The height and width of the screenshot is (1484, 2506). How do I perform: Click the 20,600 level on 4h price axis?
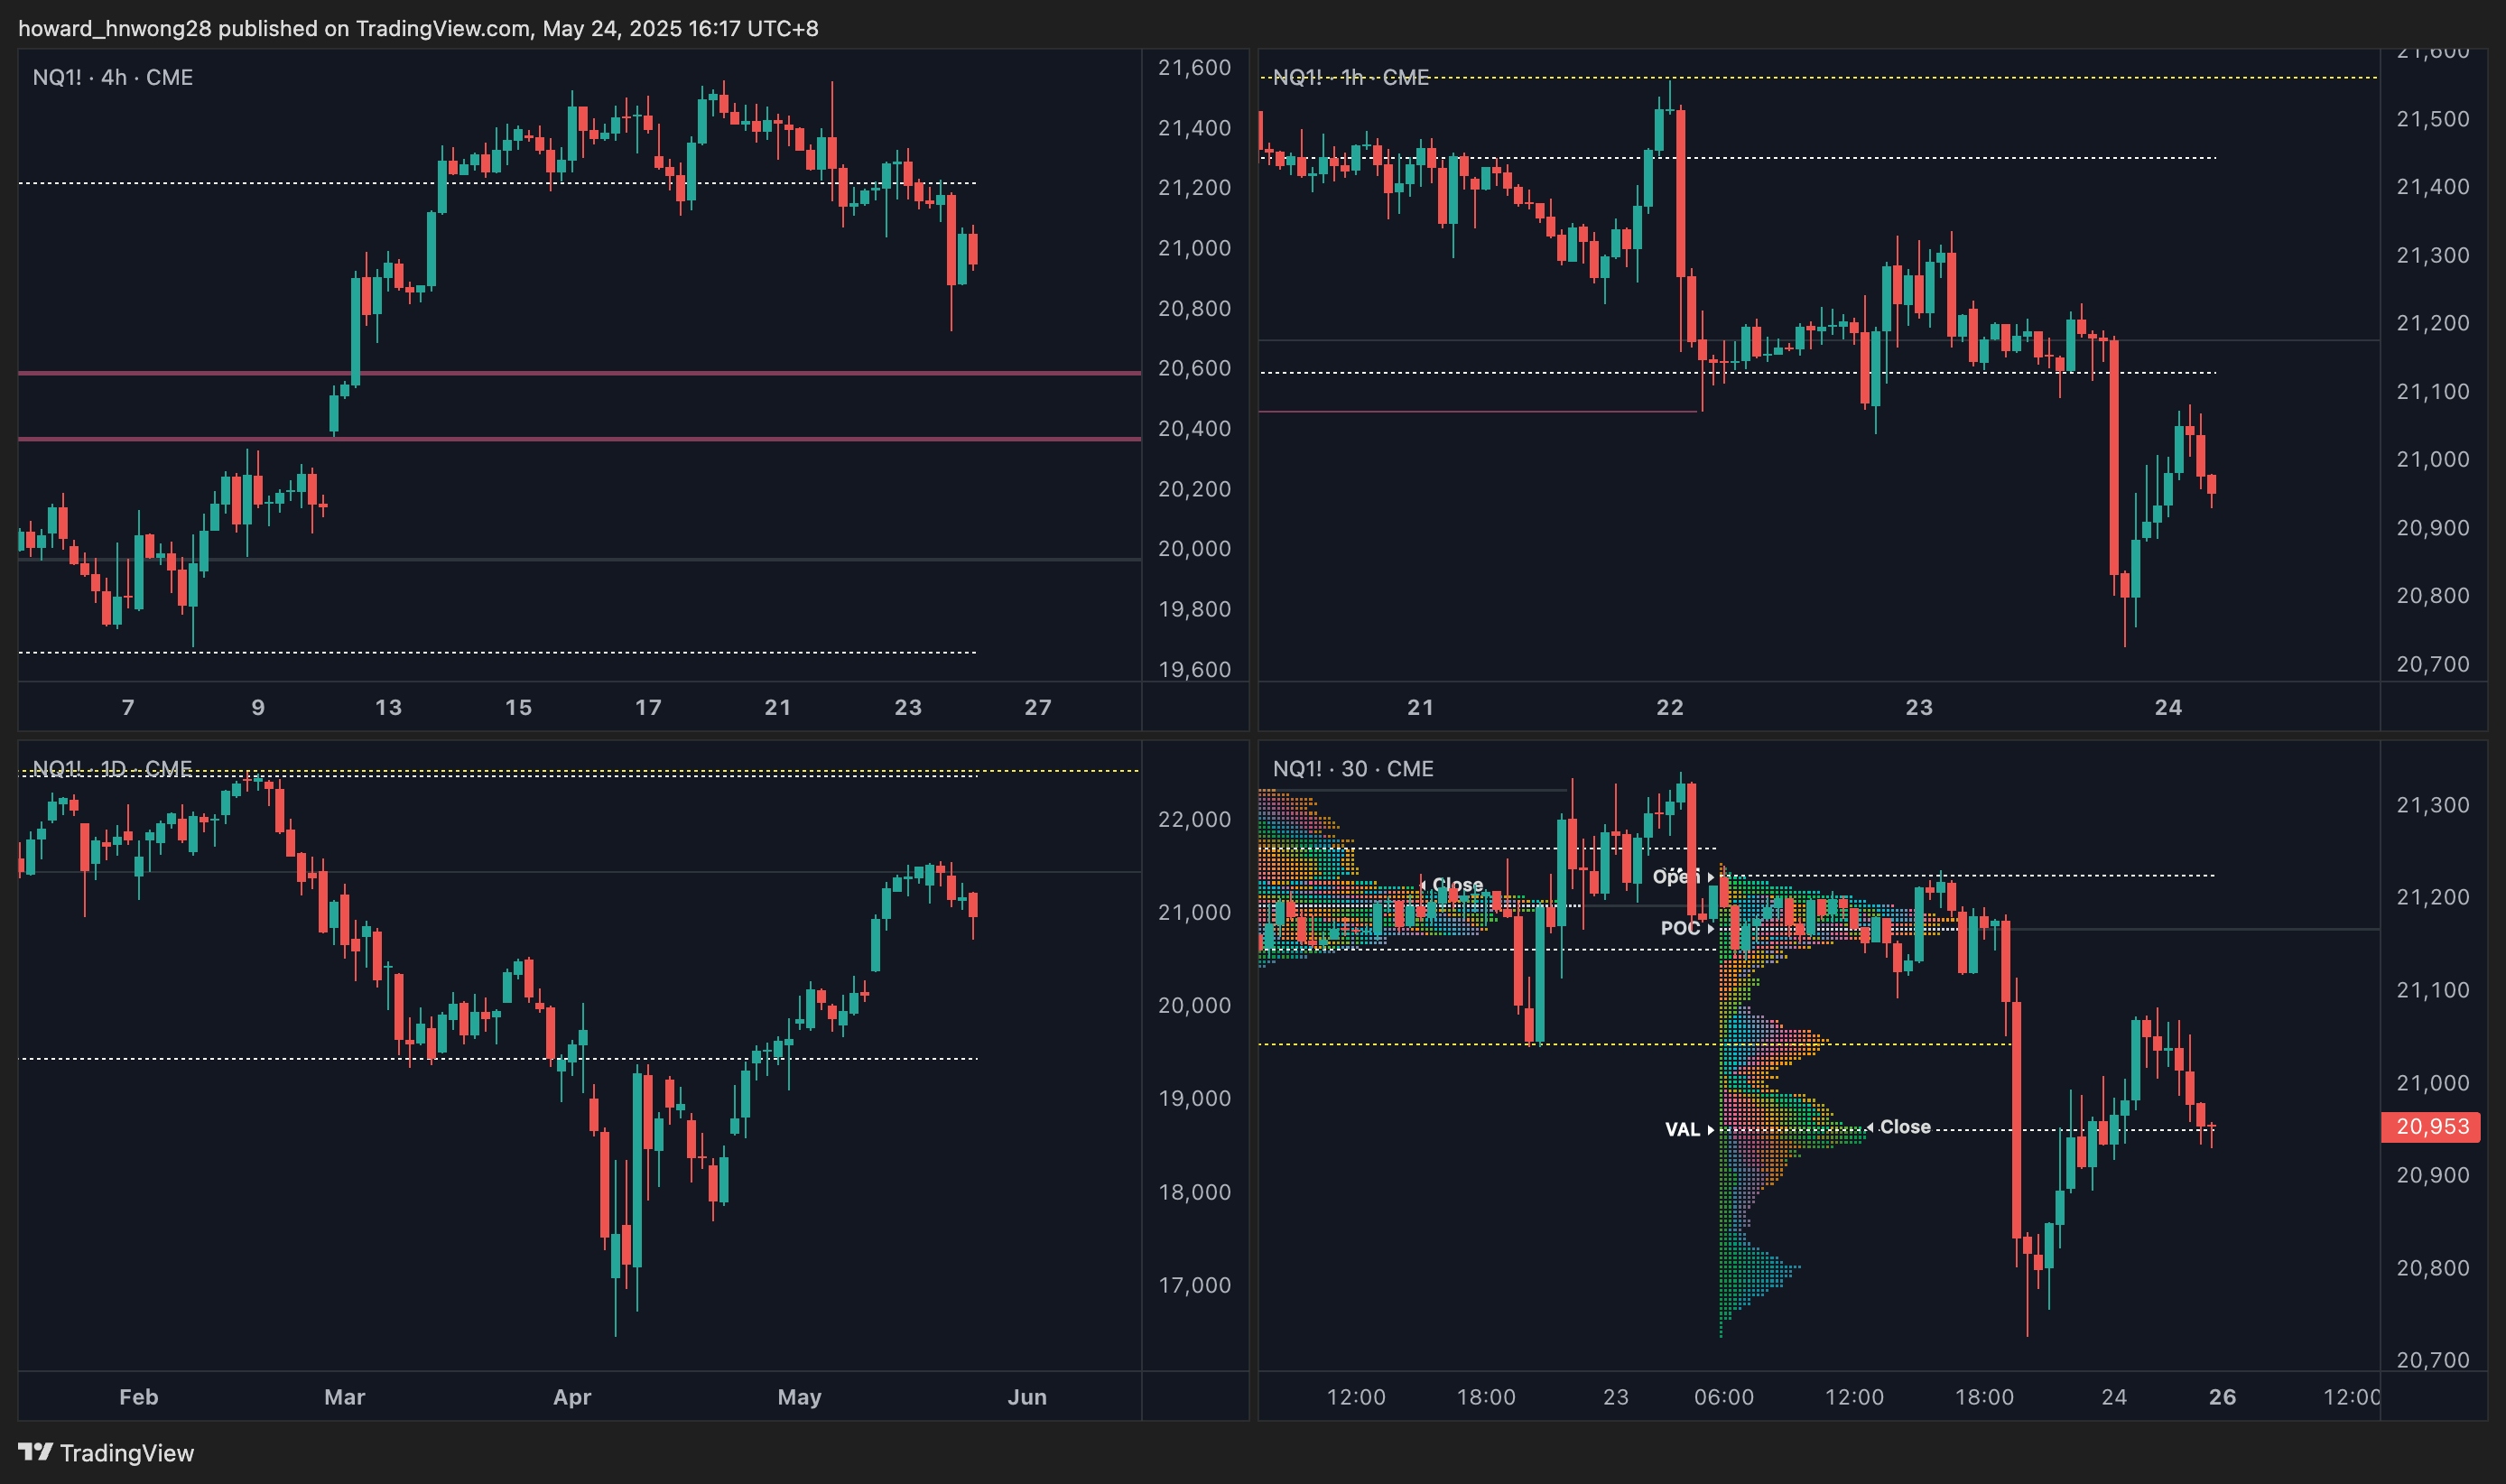[1194, 368]
